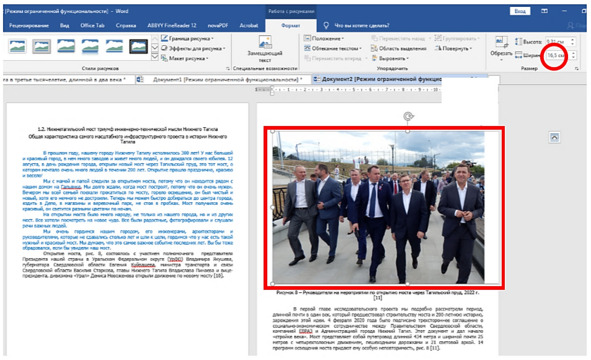The height and width of the screenshot is (360, 591).
Task: Click the Высота field stepper arrows
Action: click(573, 41)
